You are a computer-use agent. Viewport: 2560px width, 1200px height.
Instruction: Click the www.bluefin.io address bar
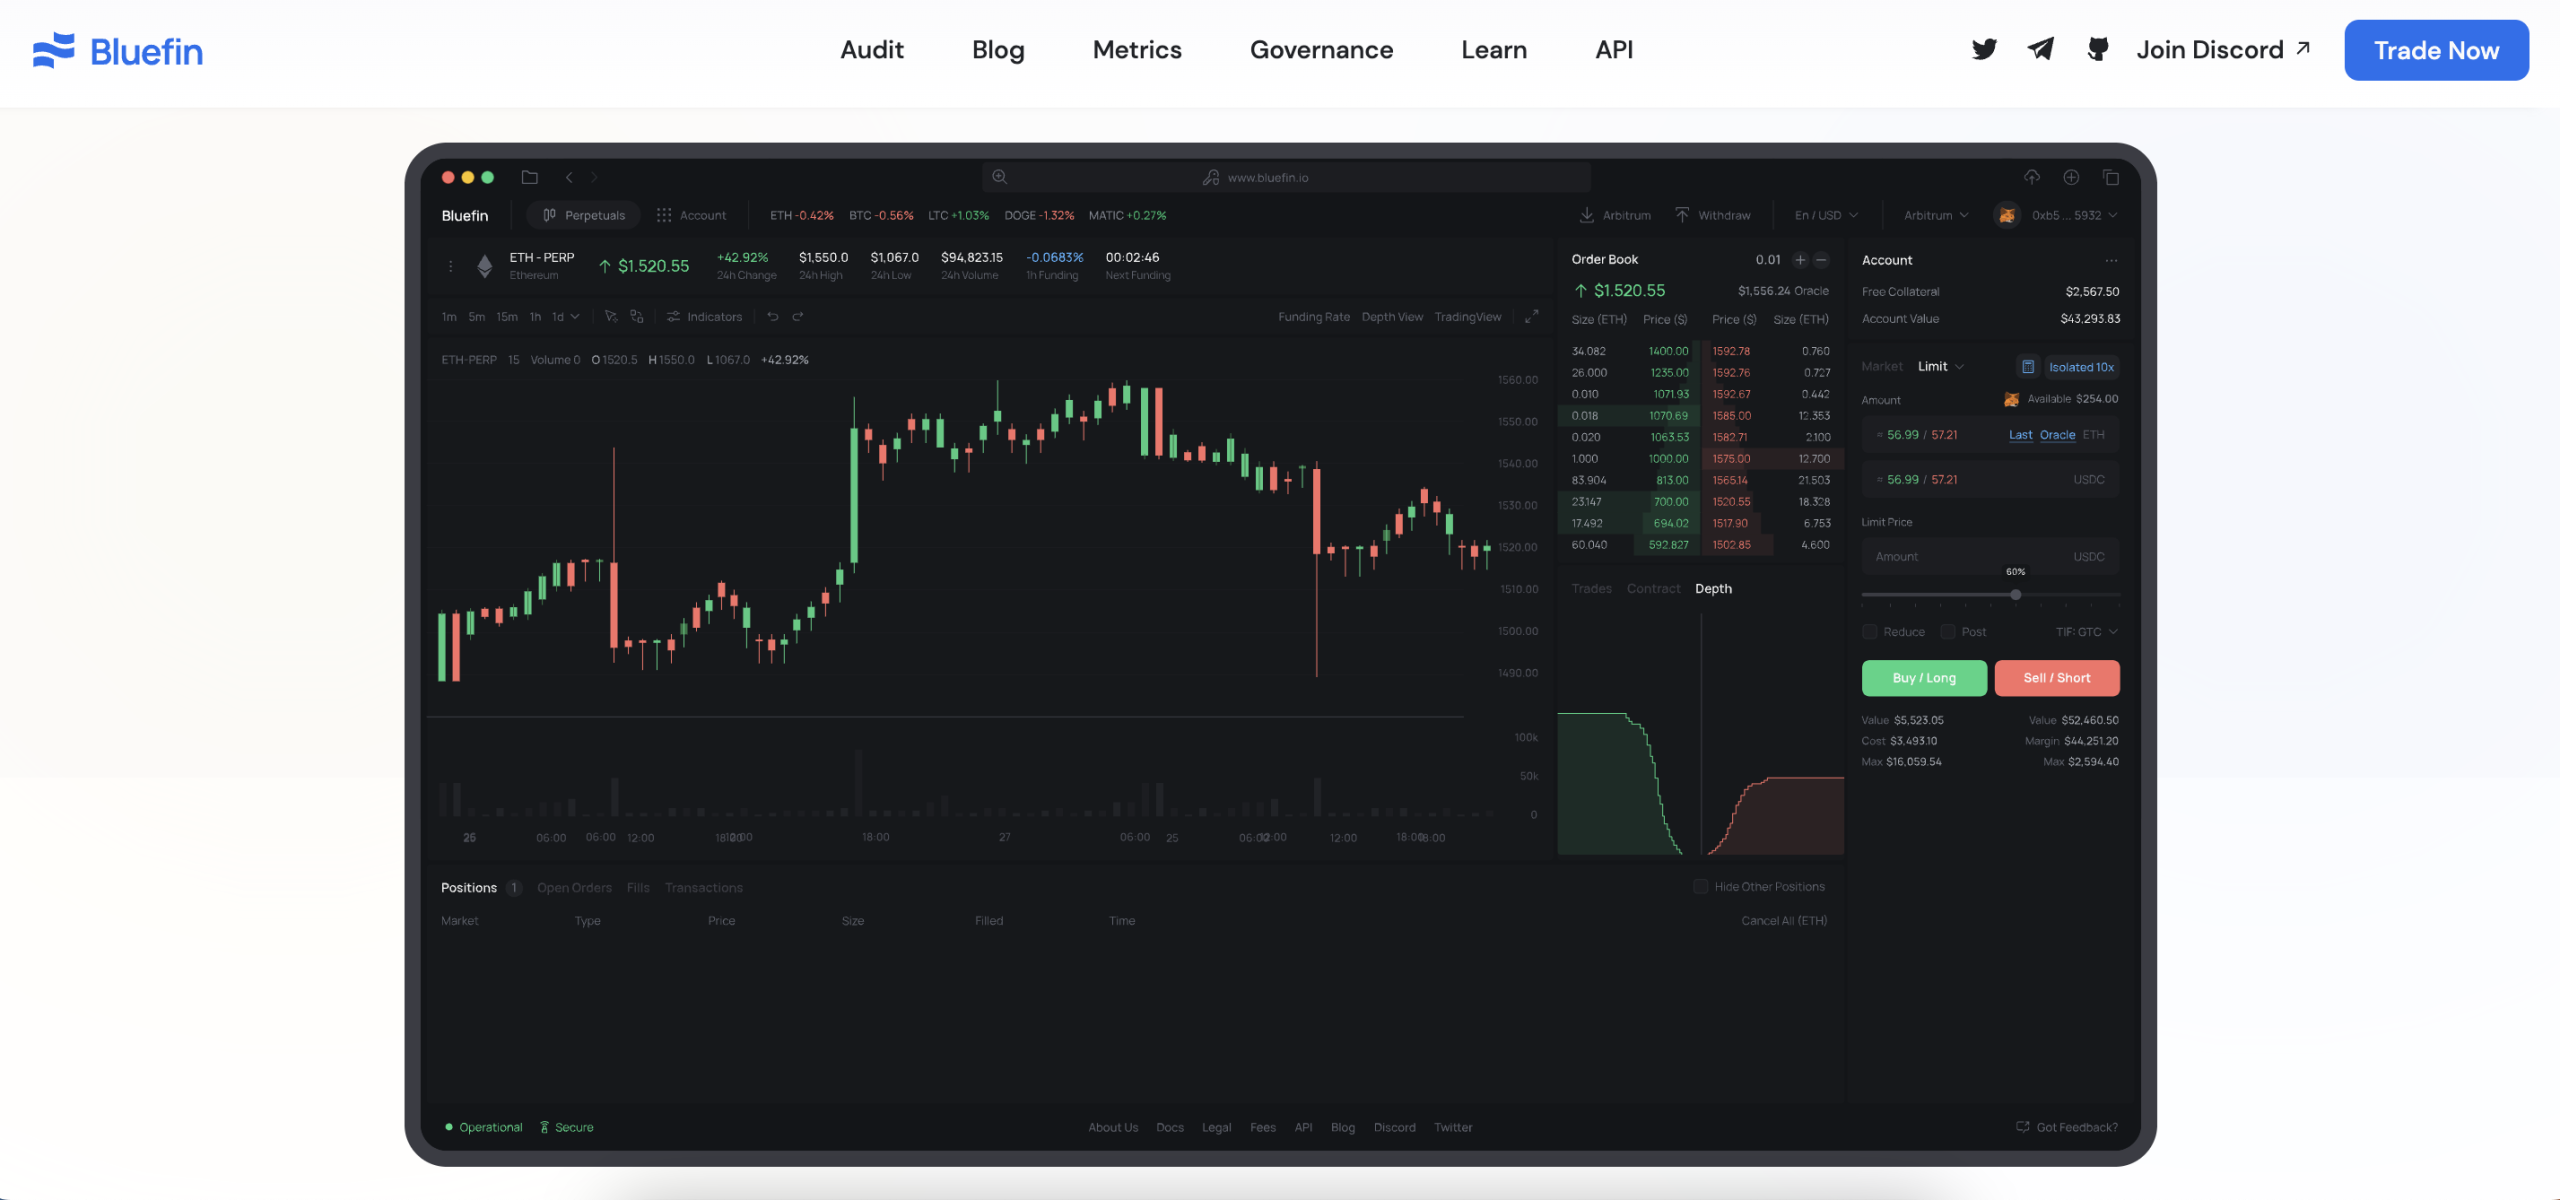click(x=1286, y=177)
